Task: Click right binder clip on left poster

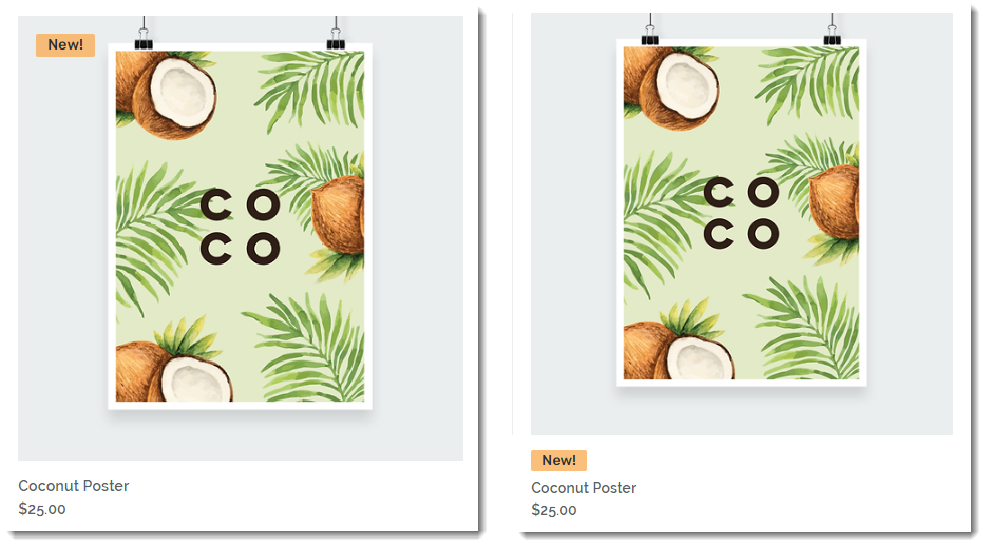Action: [x=336, y=34]
